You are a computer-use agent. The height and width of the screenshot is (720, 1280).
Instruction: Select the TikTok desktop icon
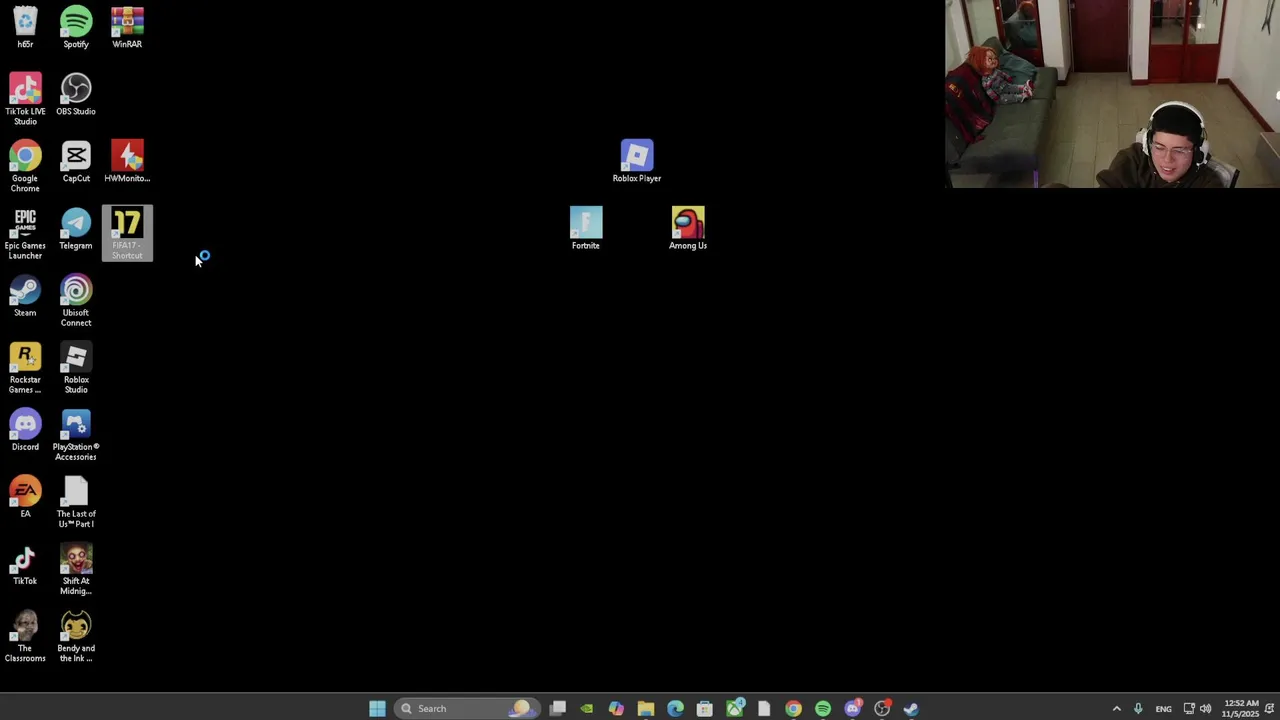click(x=25, y=564)
